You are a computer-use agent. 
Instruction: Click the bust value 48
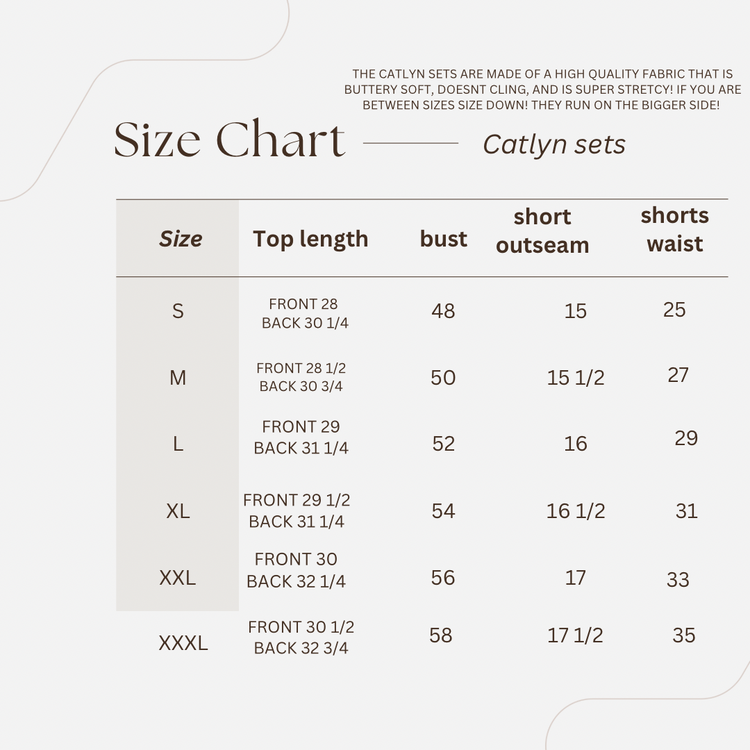pos(443,311)
